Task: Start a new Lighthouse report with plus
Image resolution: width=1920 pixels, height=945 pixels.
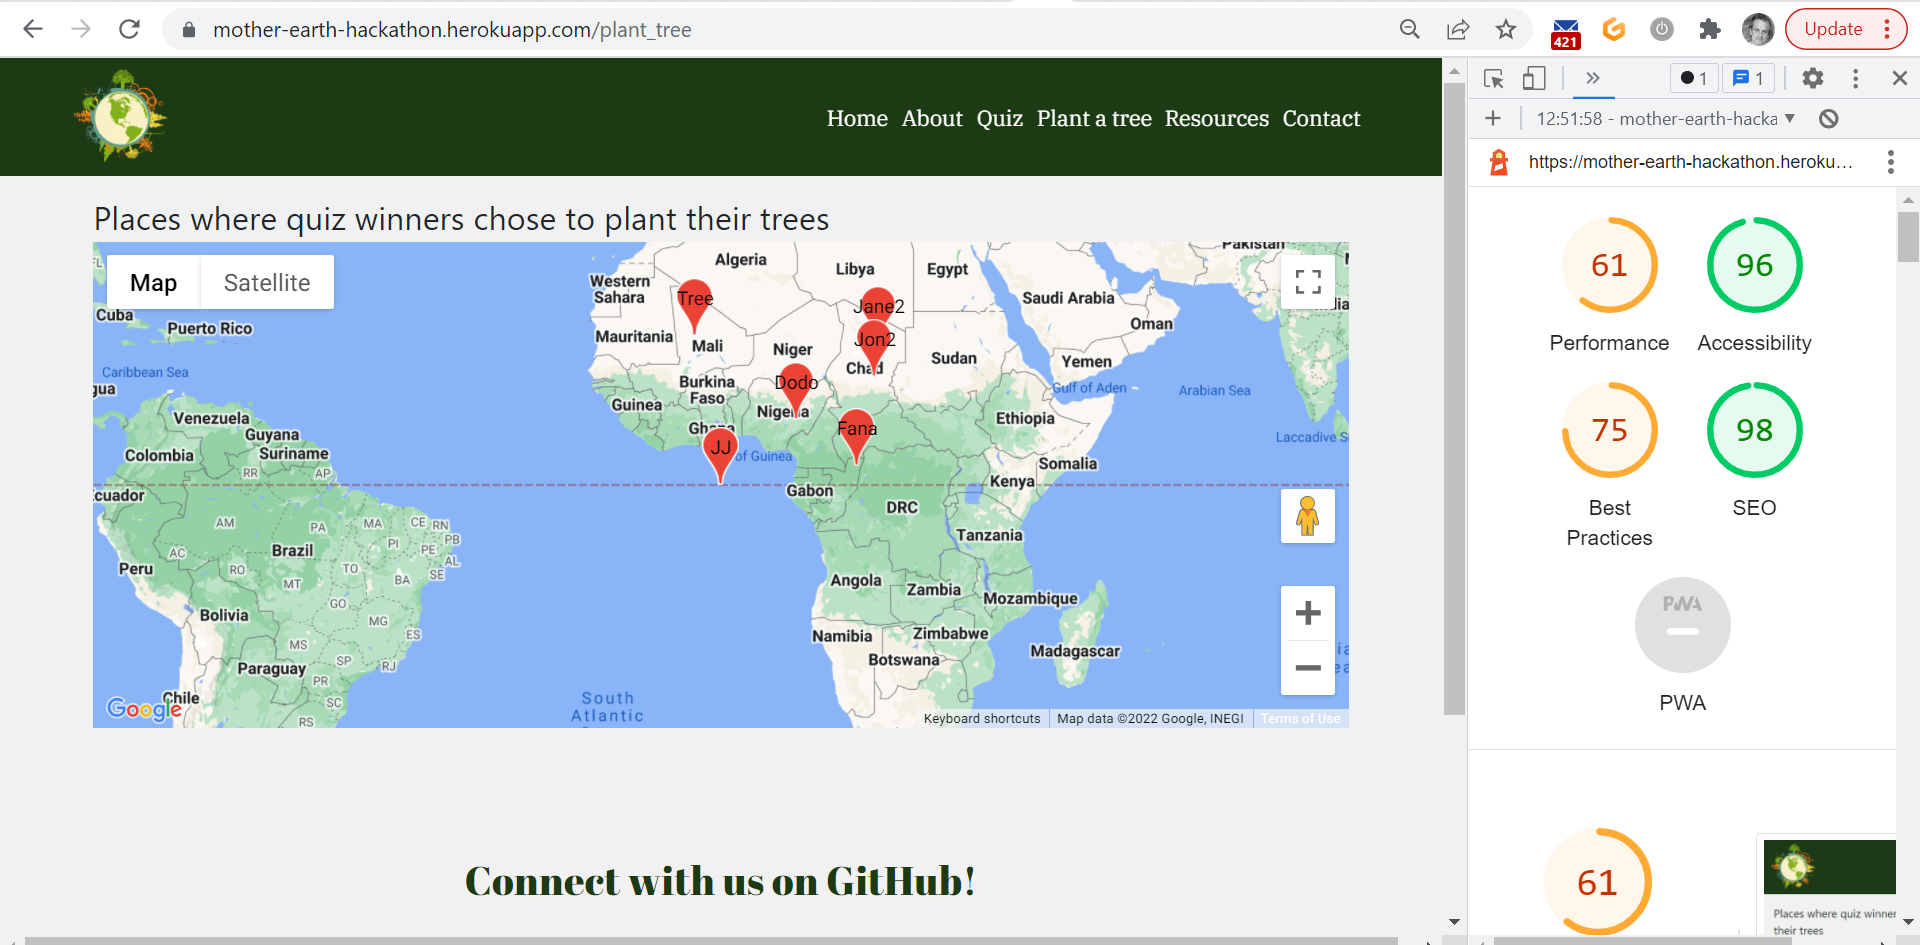Action: (x=1493, y=119)
